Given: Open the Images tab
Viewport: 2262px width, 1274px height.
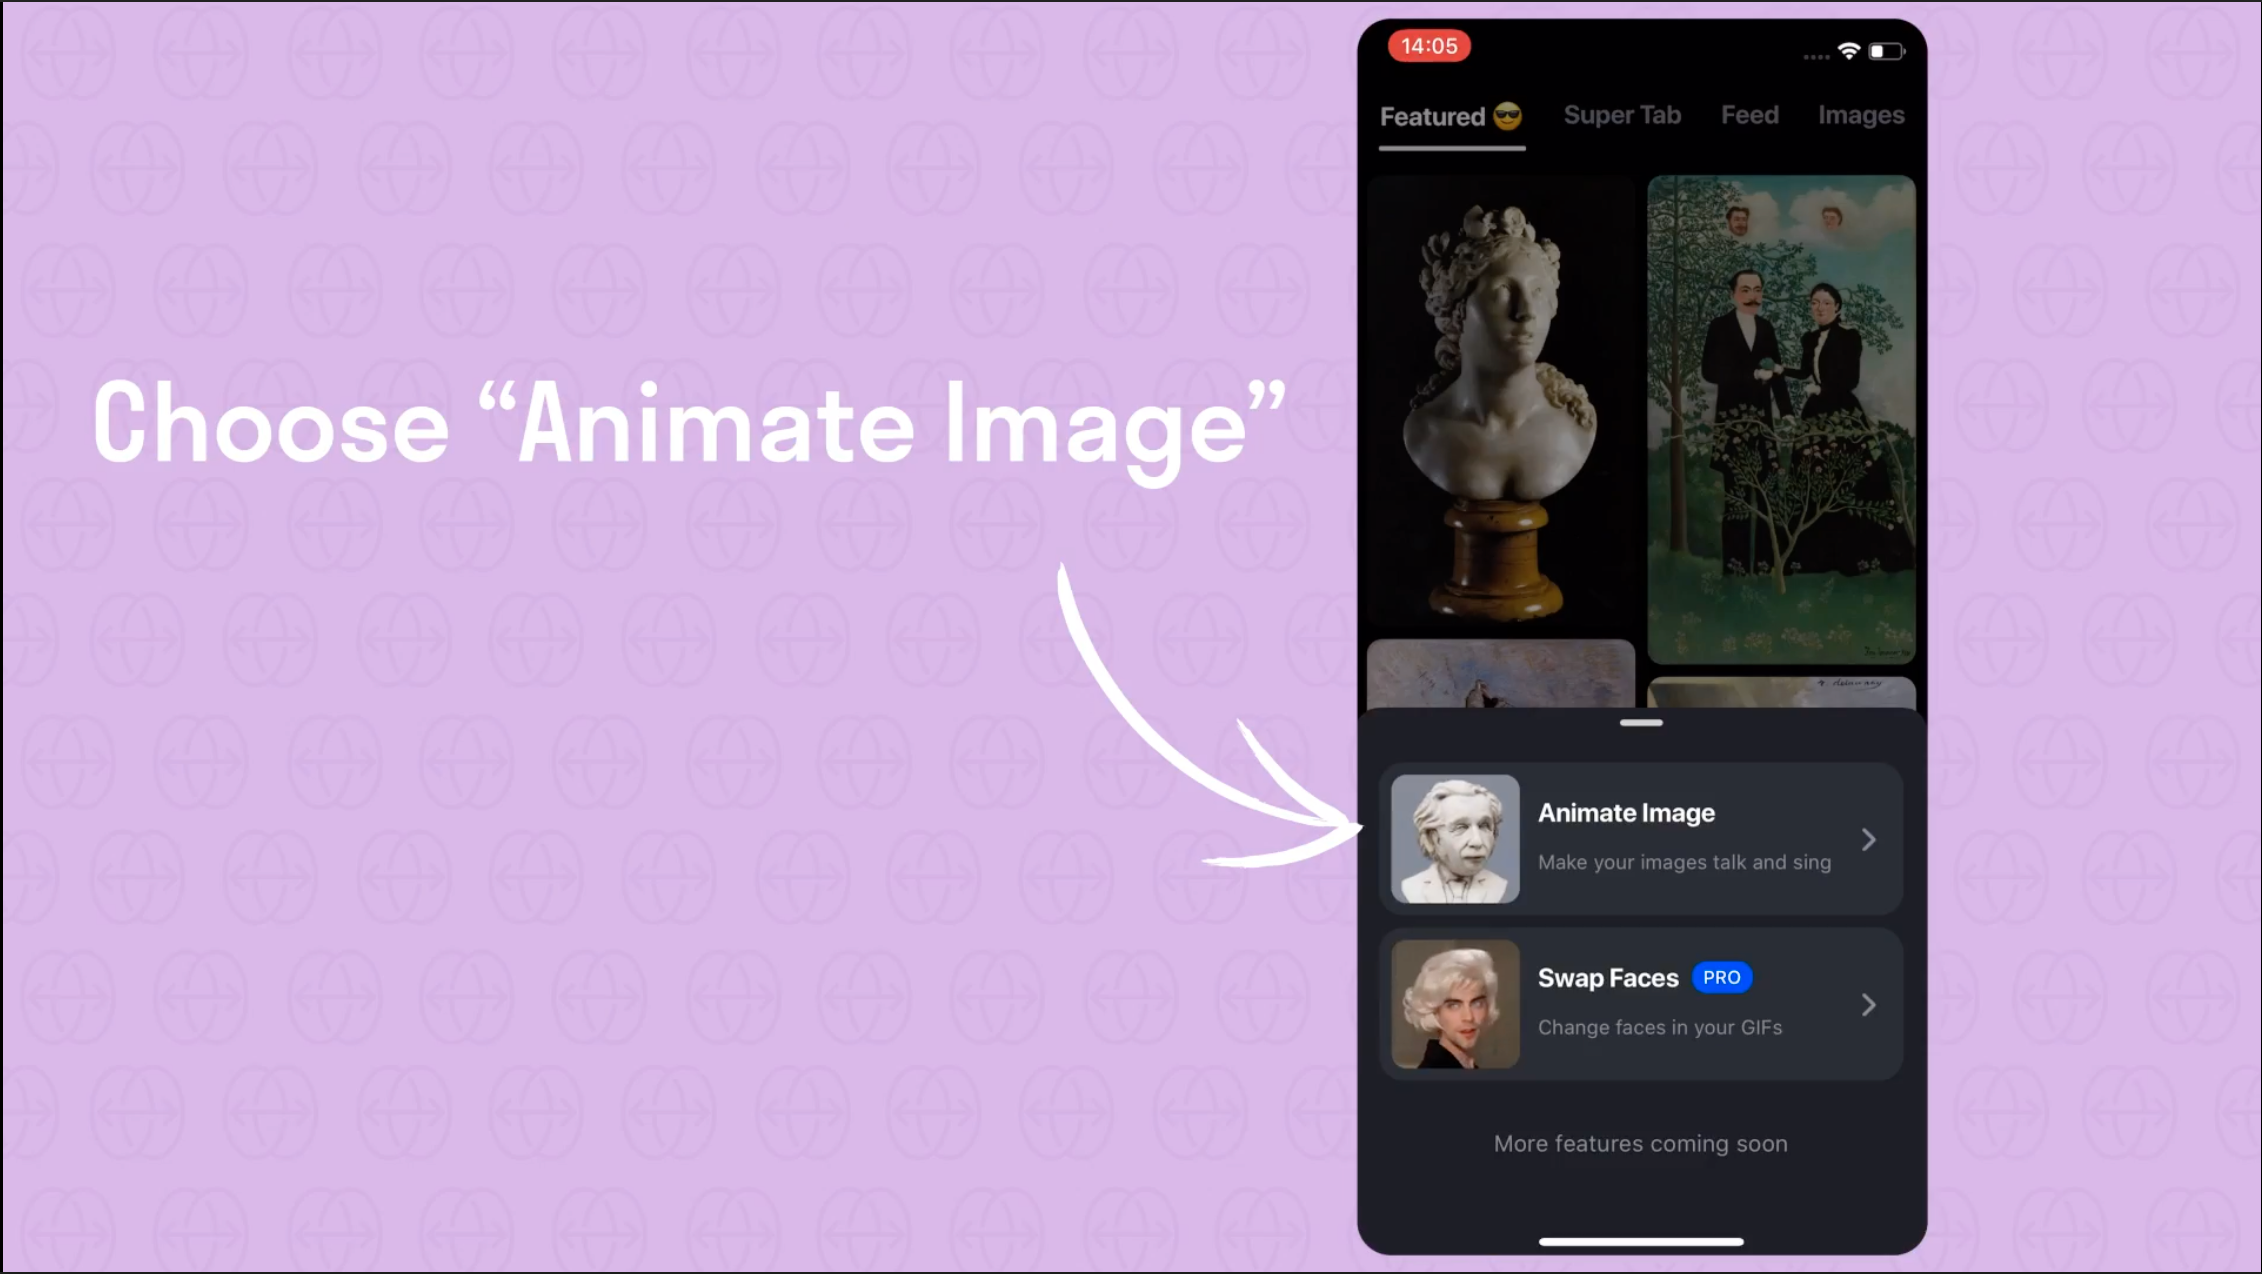Looking at the screenshot, I should (x=1860, y=115).
